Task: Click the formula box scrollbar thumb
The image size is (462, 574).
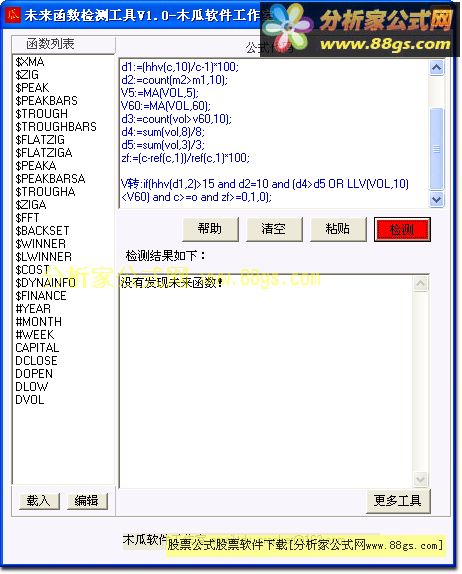Action: (x=437, y=149)
